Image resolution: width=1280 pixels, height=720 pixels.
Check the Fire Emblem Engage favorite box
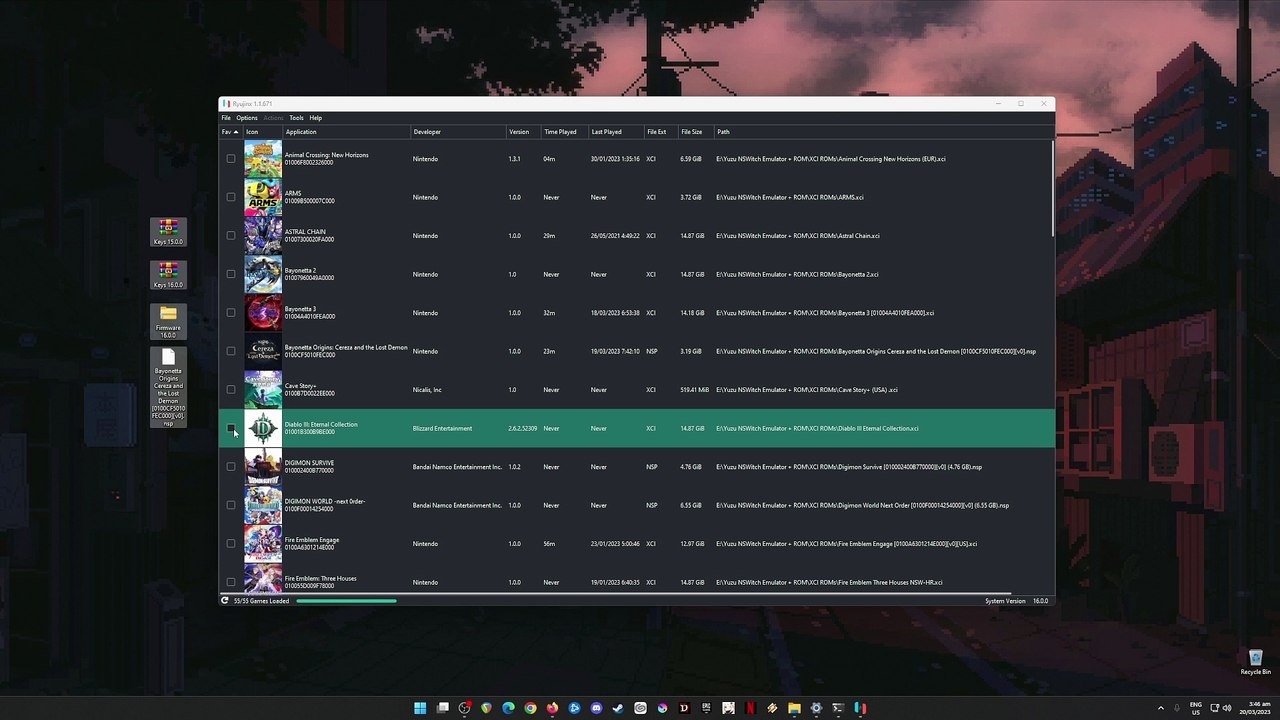pyautogui.click(x=231, y=544)
